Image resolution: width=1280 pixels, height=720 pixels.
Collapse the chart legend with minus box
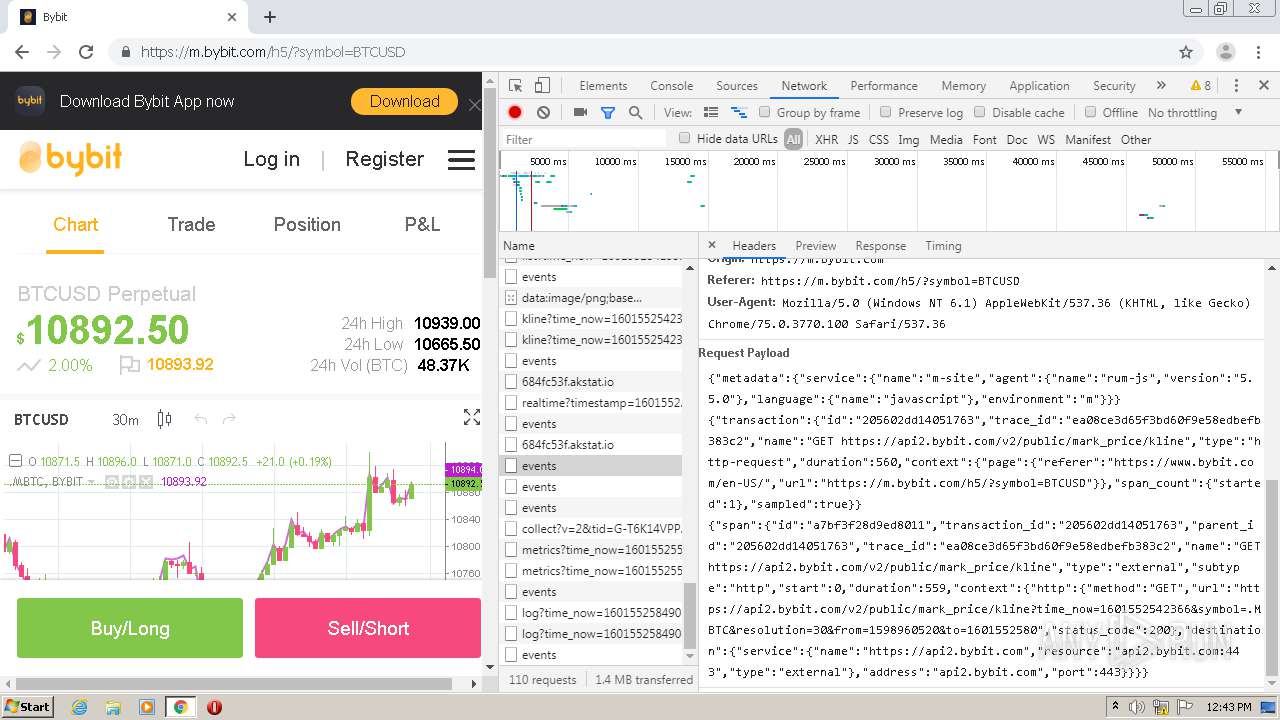click(x=15, y=461)
